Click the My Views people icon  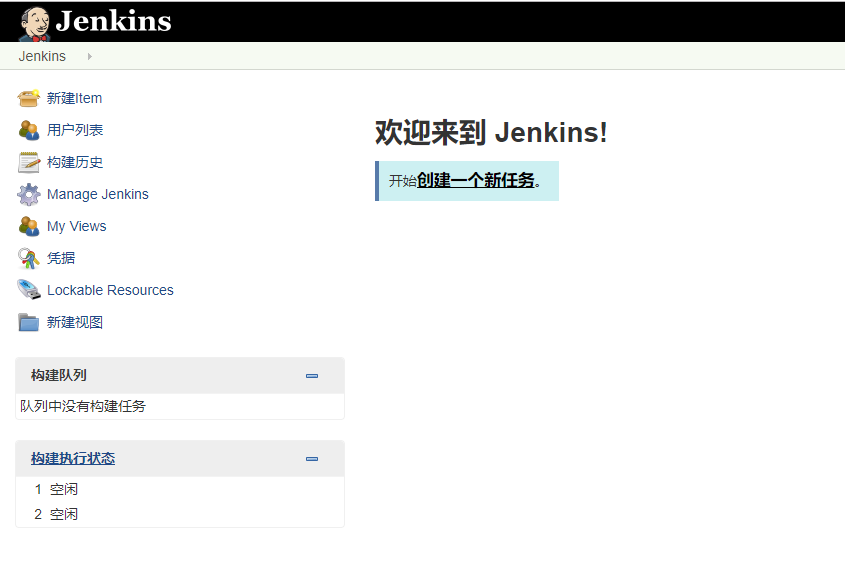click(29, 226)
